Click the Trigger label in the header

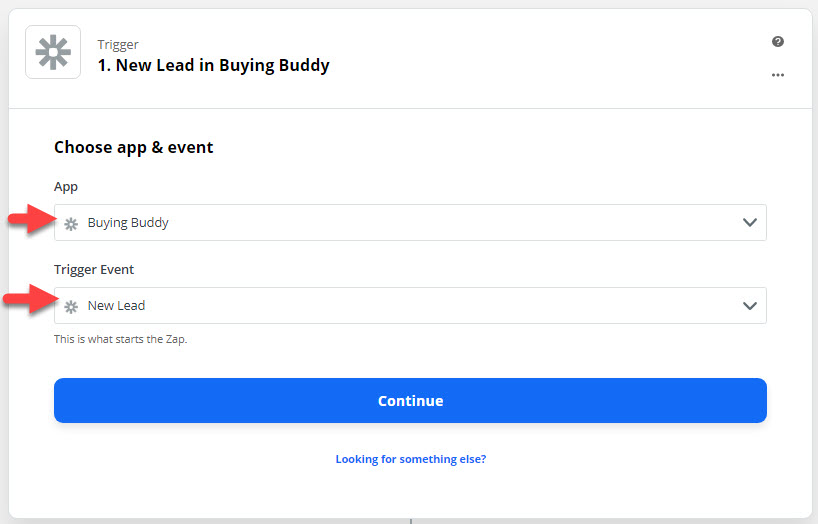click(118, 45)
